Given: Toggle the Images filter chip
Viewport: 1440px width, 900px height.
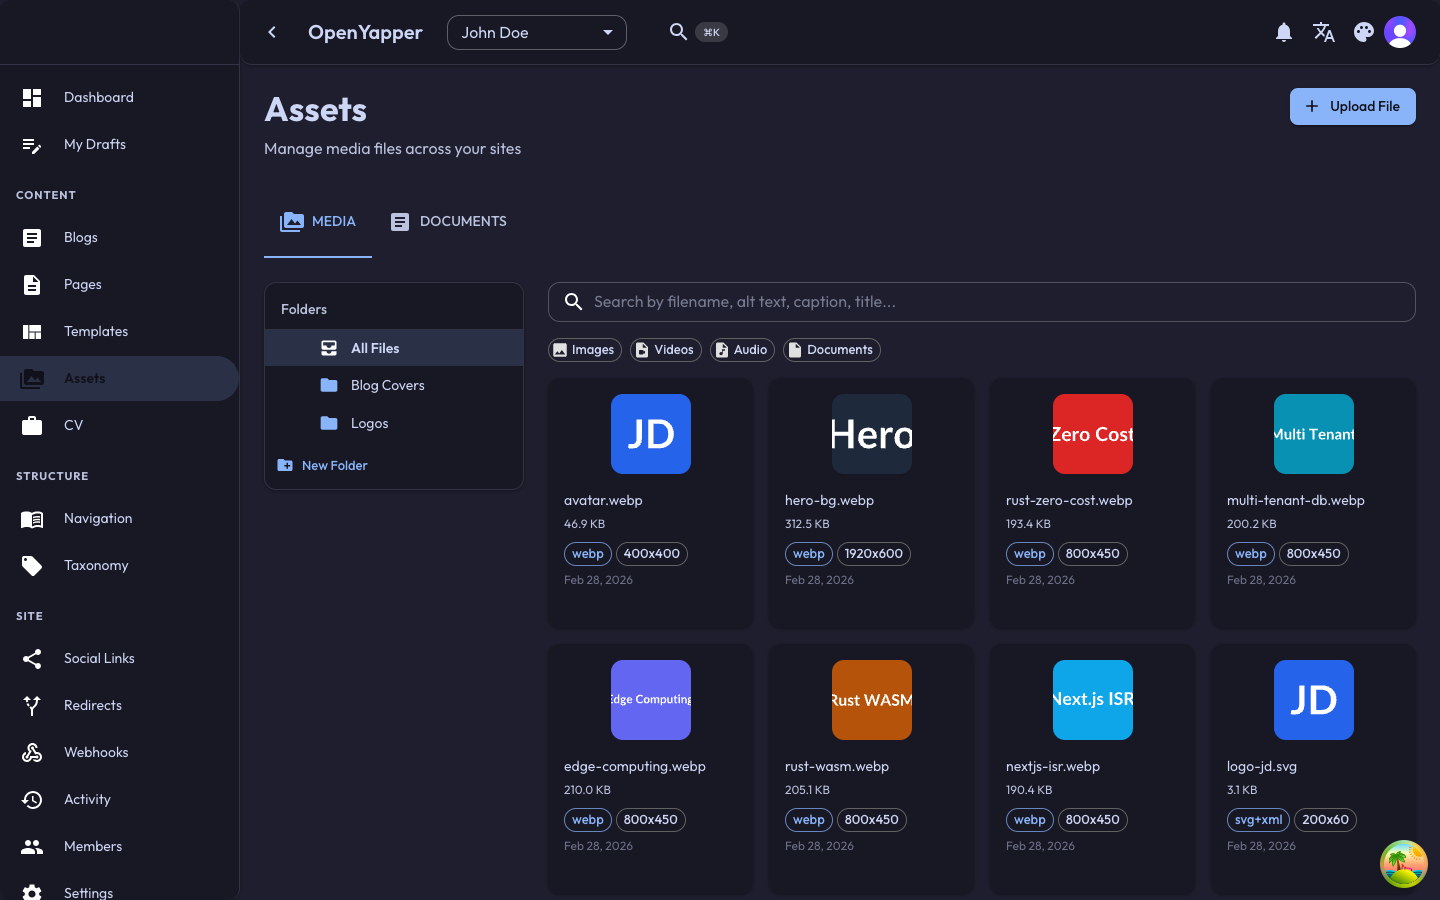Looking at the screenshot, I should tap(585, 350).
